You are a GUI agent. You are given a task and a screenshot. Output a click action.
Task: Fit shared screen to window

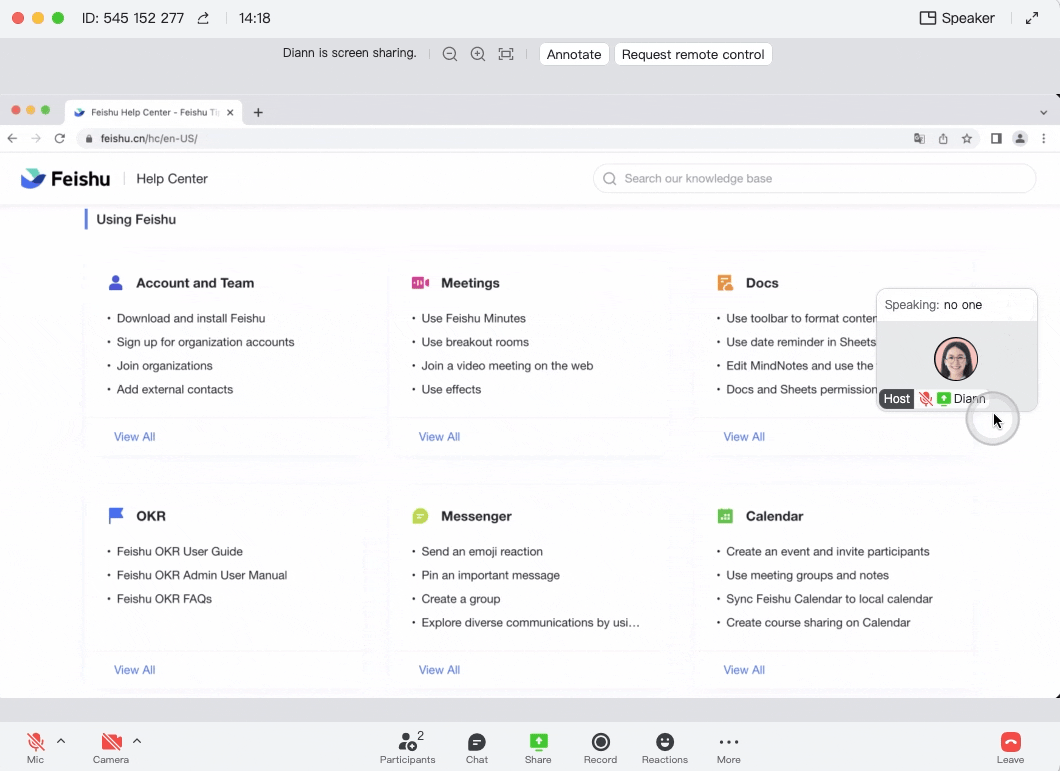tap(506, 54)
